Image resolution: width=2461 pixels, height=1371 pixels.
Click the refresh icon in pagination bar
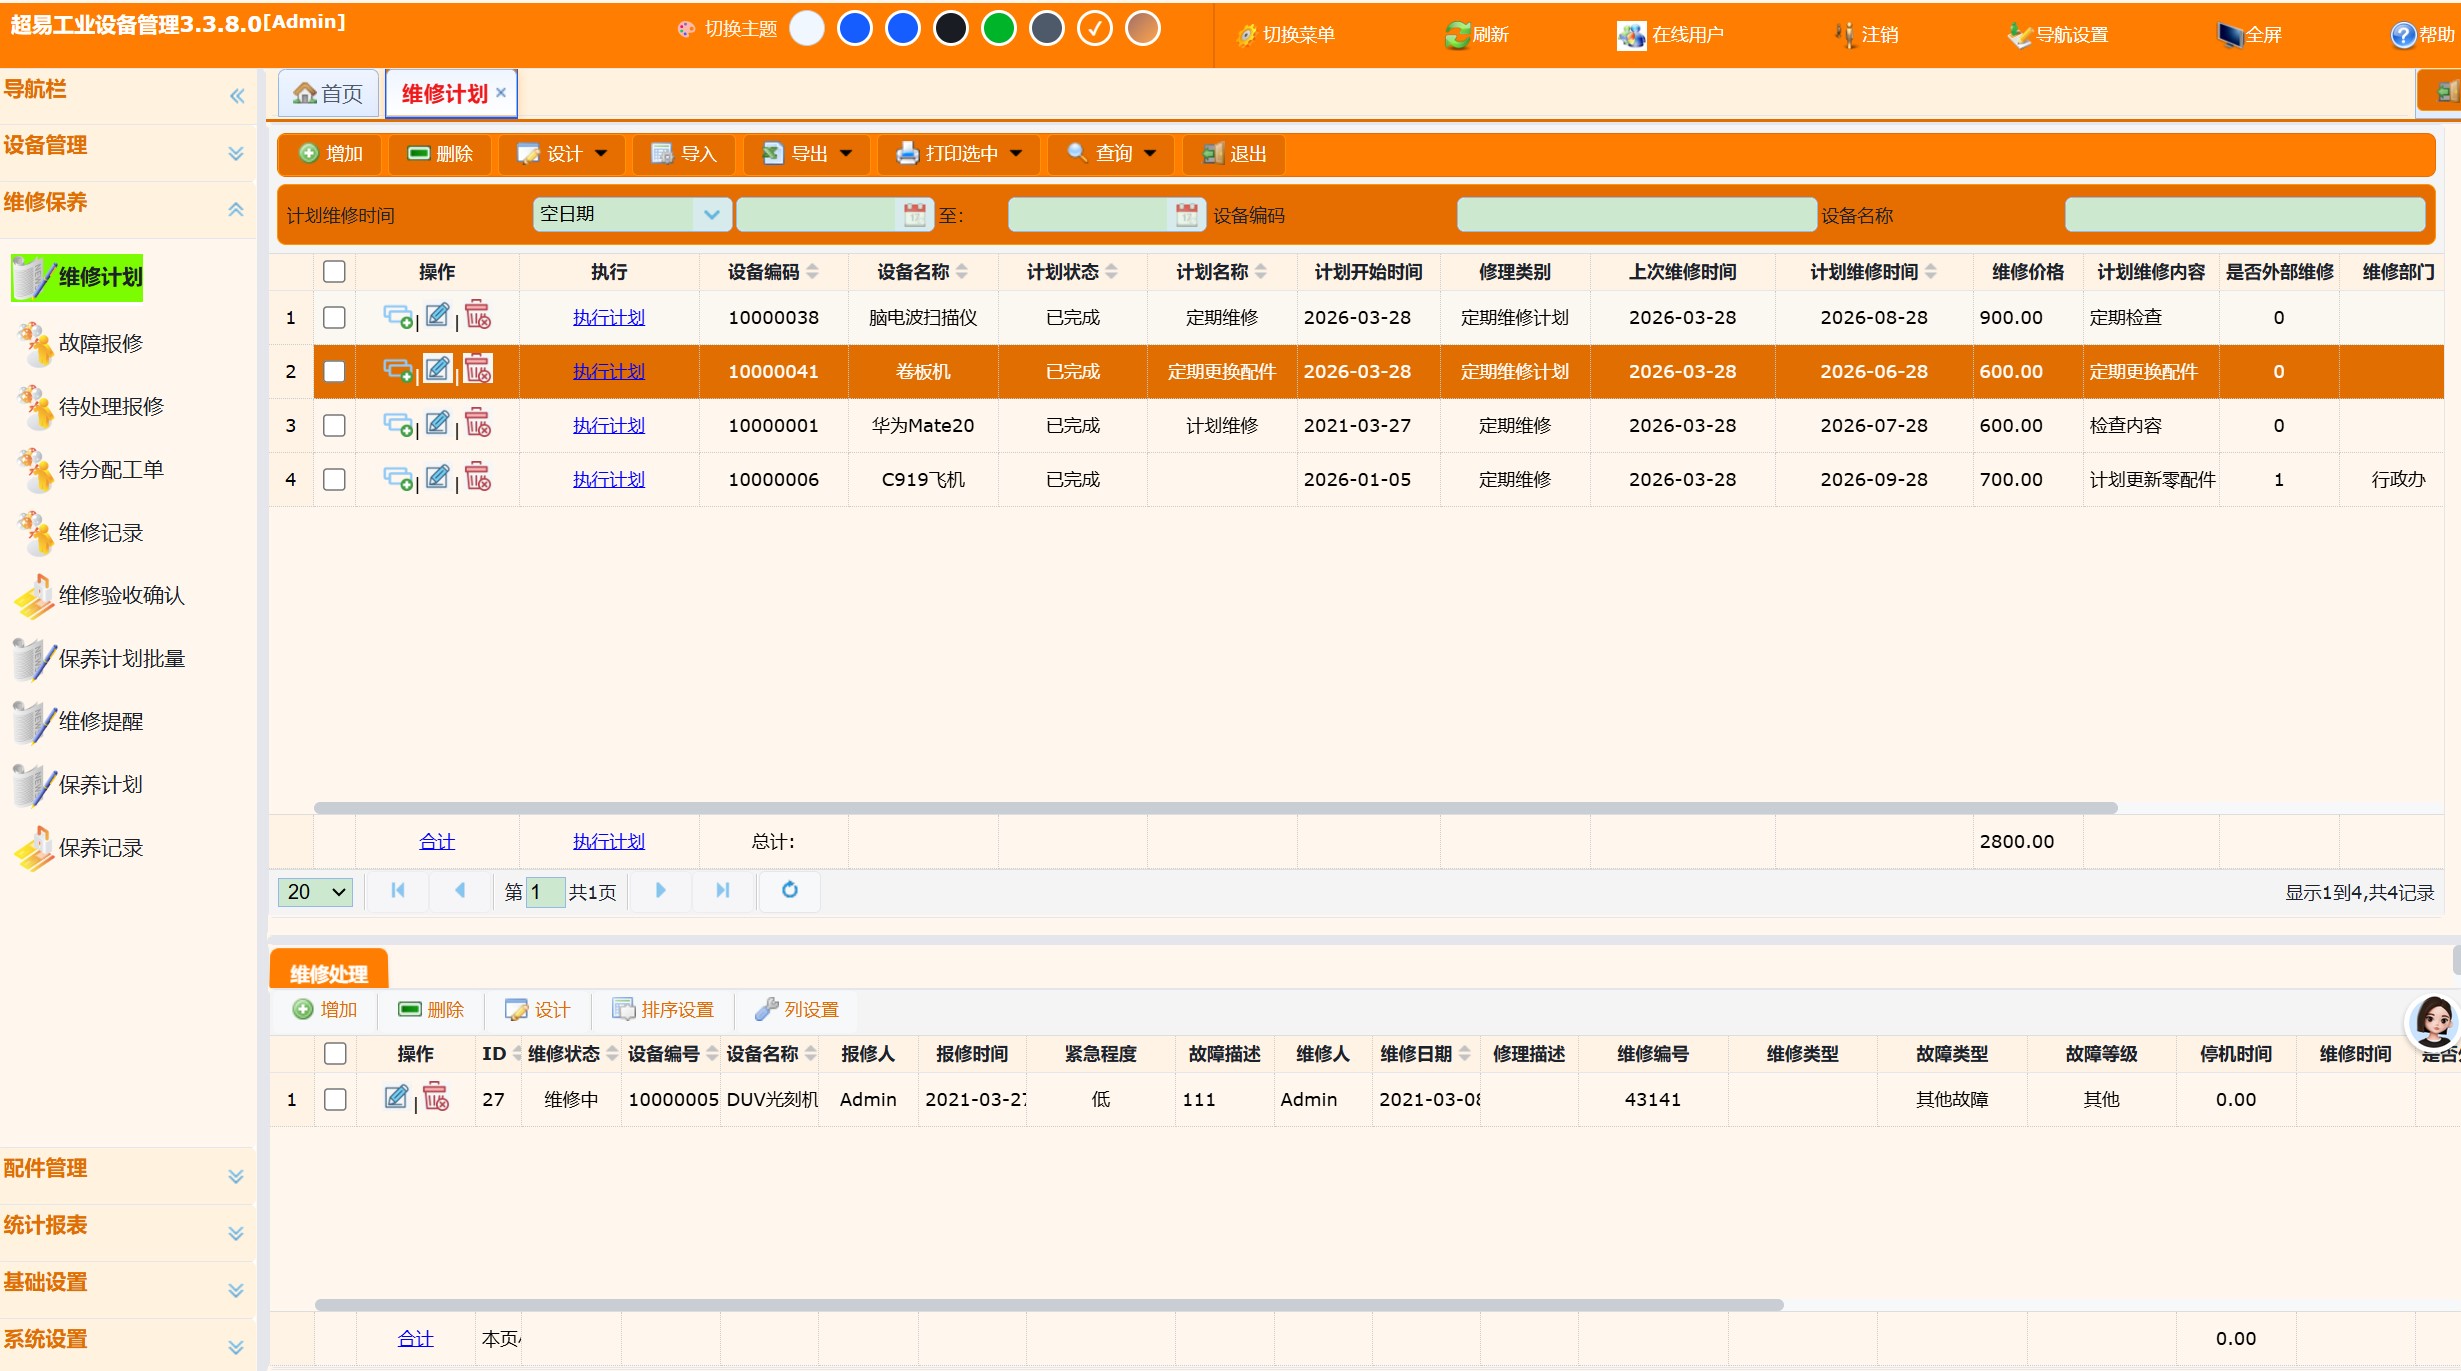coord(789,890)
